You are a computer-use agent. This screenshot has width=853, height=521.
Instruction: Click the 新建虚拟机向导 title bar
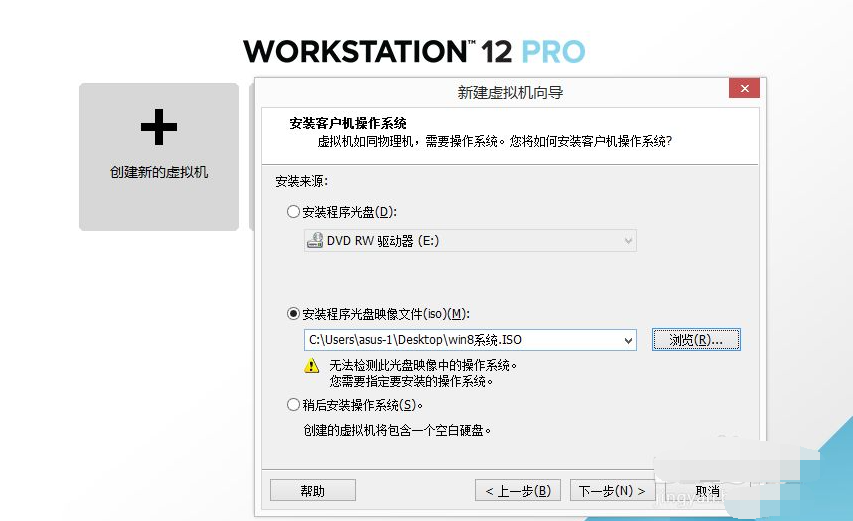[x=509, y=92]
